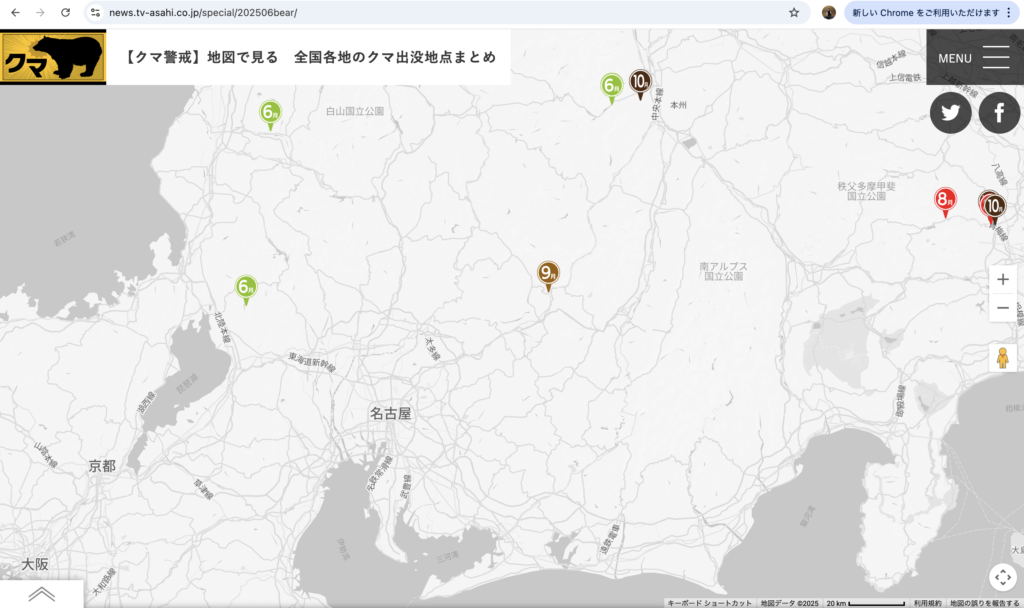Zoom in the map with plus button
This screenshot has height=608, width=1024.
pyautogui.click(x=1003, y=280)
